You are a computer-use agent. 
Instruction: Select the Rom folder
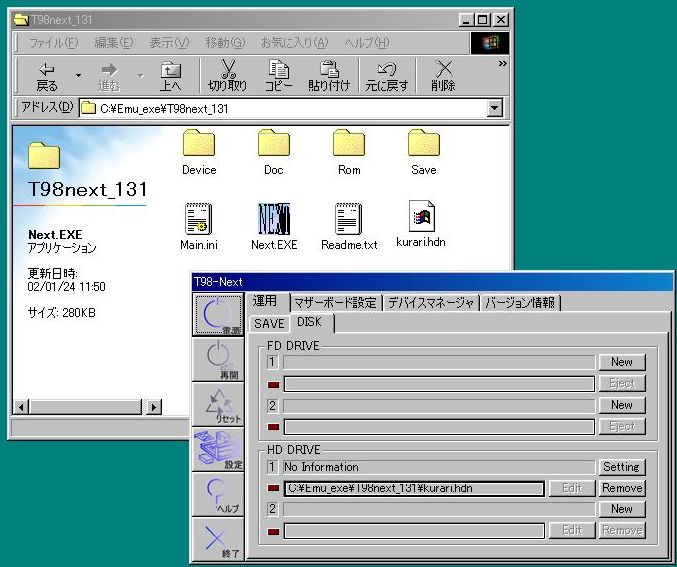point(349,152)
